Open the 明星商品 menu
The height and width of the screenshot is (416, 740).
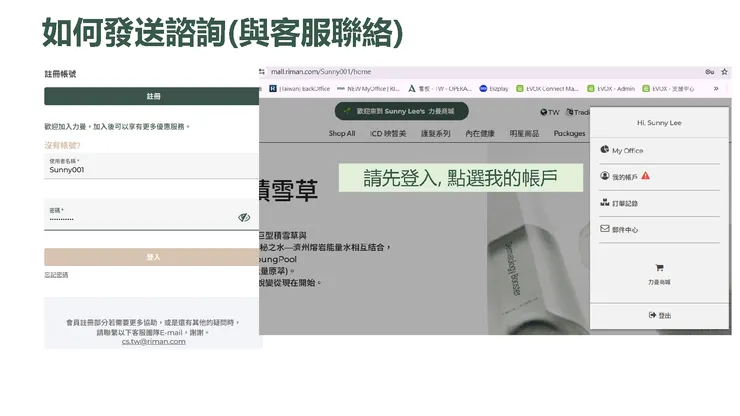pos(524,134)
